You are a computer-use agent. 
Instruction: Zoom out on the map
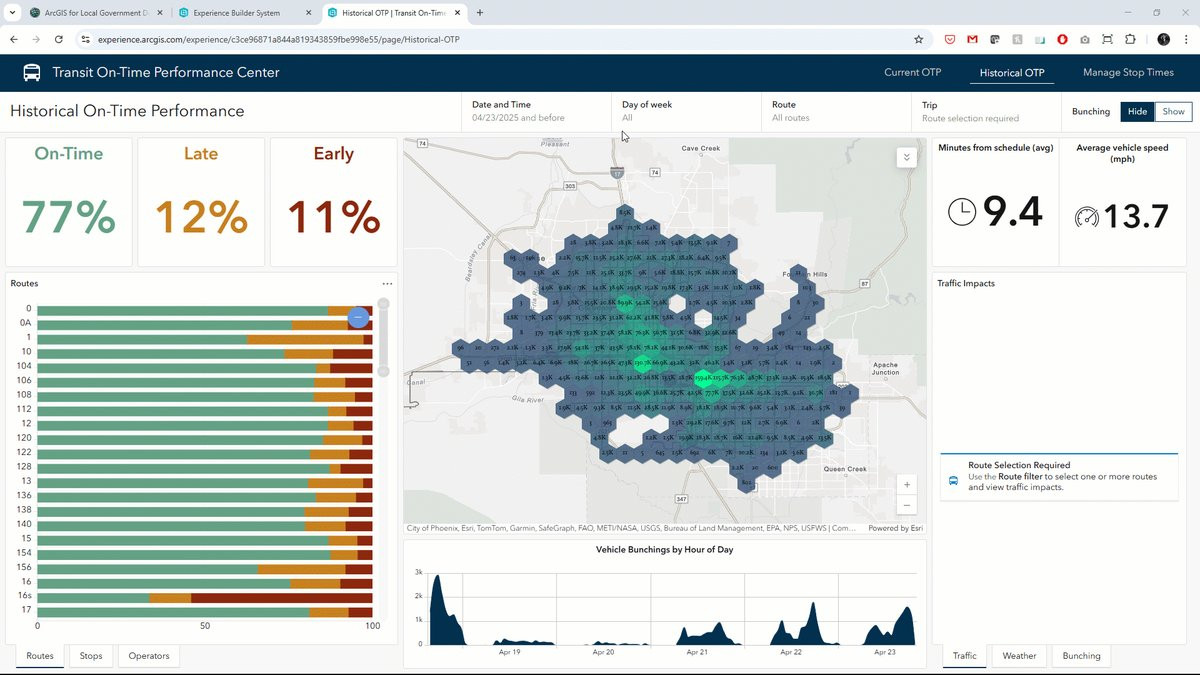point(907,505)
